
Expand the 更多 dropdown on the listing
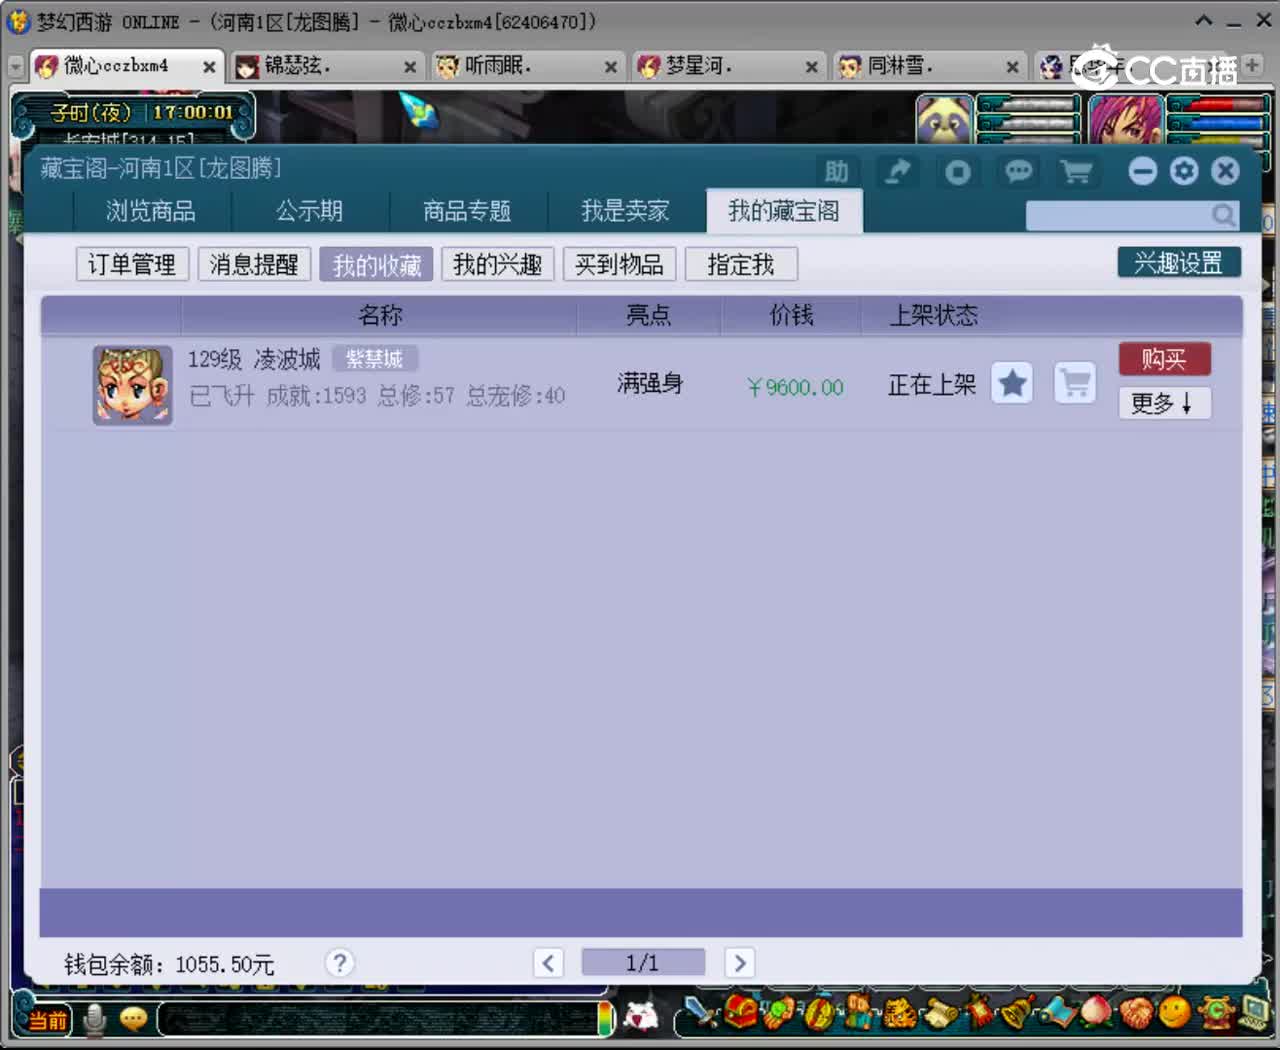coord(1164,403)
